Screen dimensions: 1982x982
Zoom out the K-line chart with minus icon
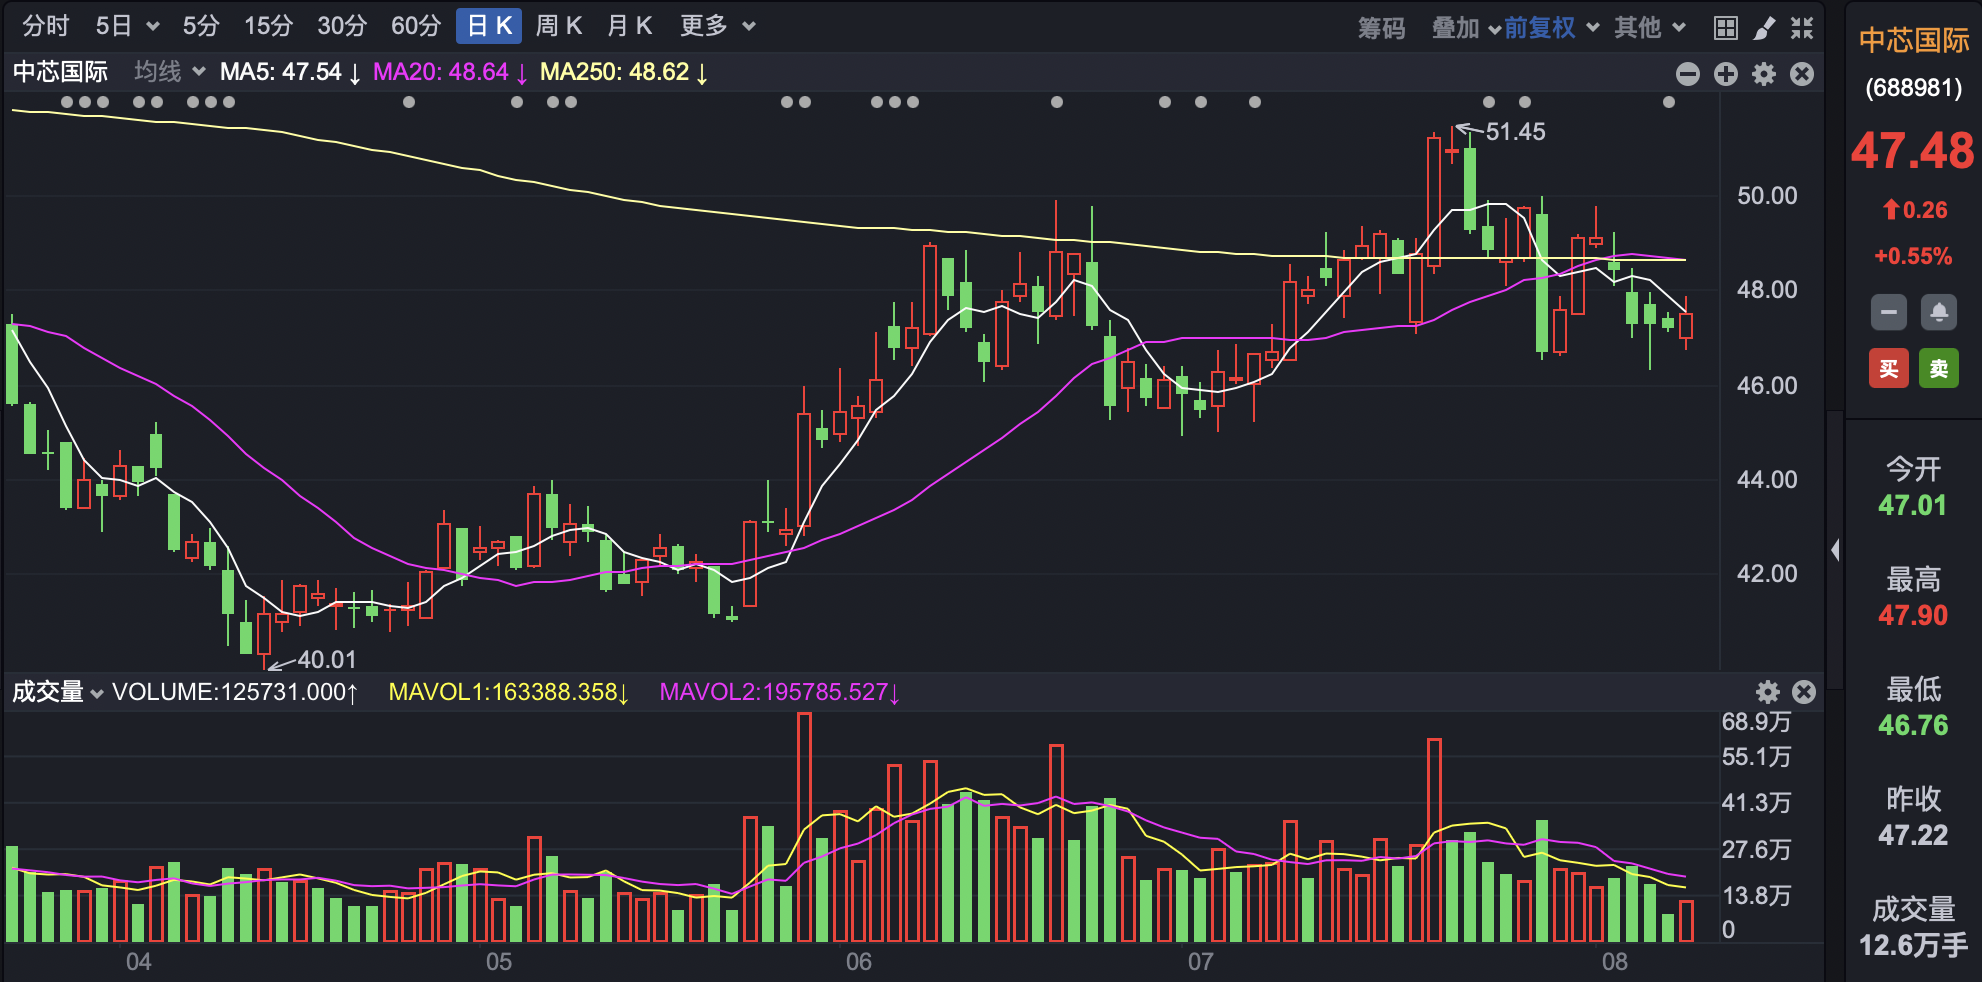pos(1688,74)
